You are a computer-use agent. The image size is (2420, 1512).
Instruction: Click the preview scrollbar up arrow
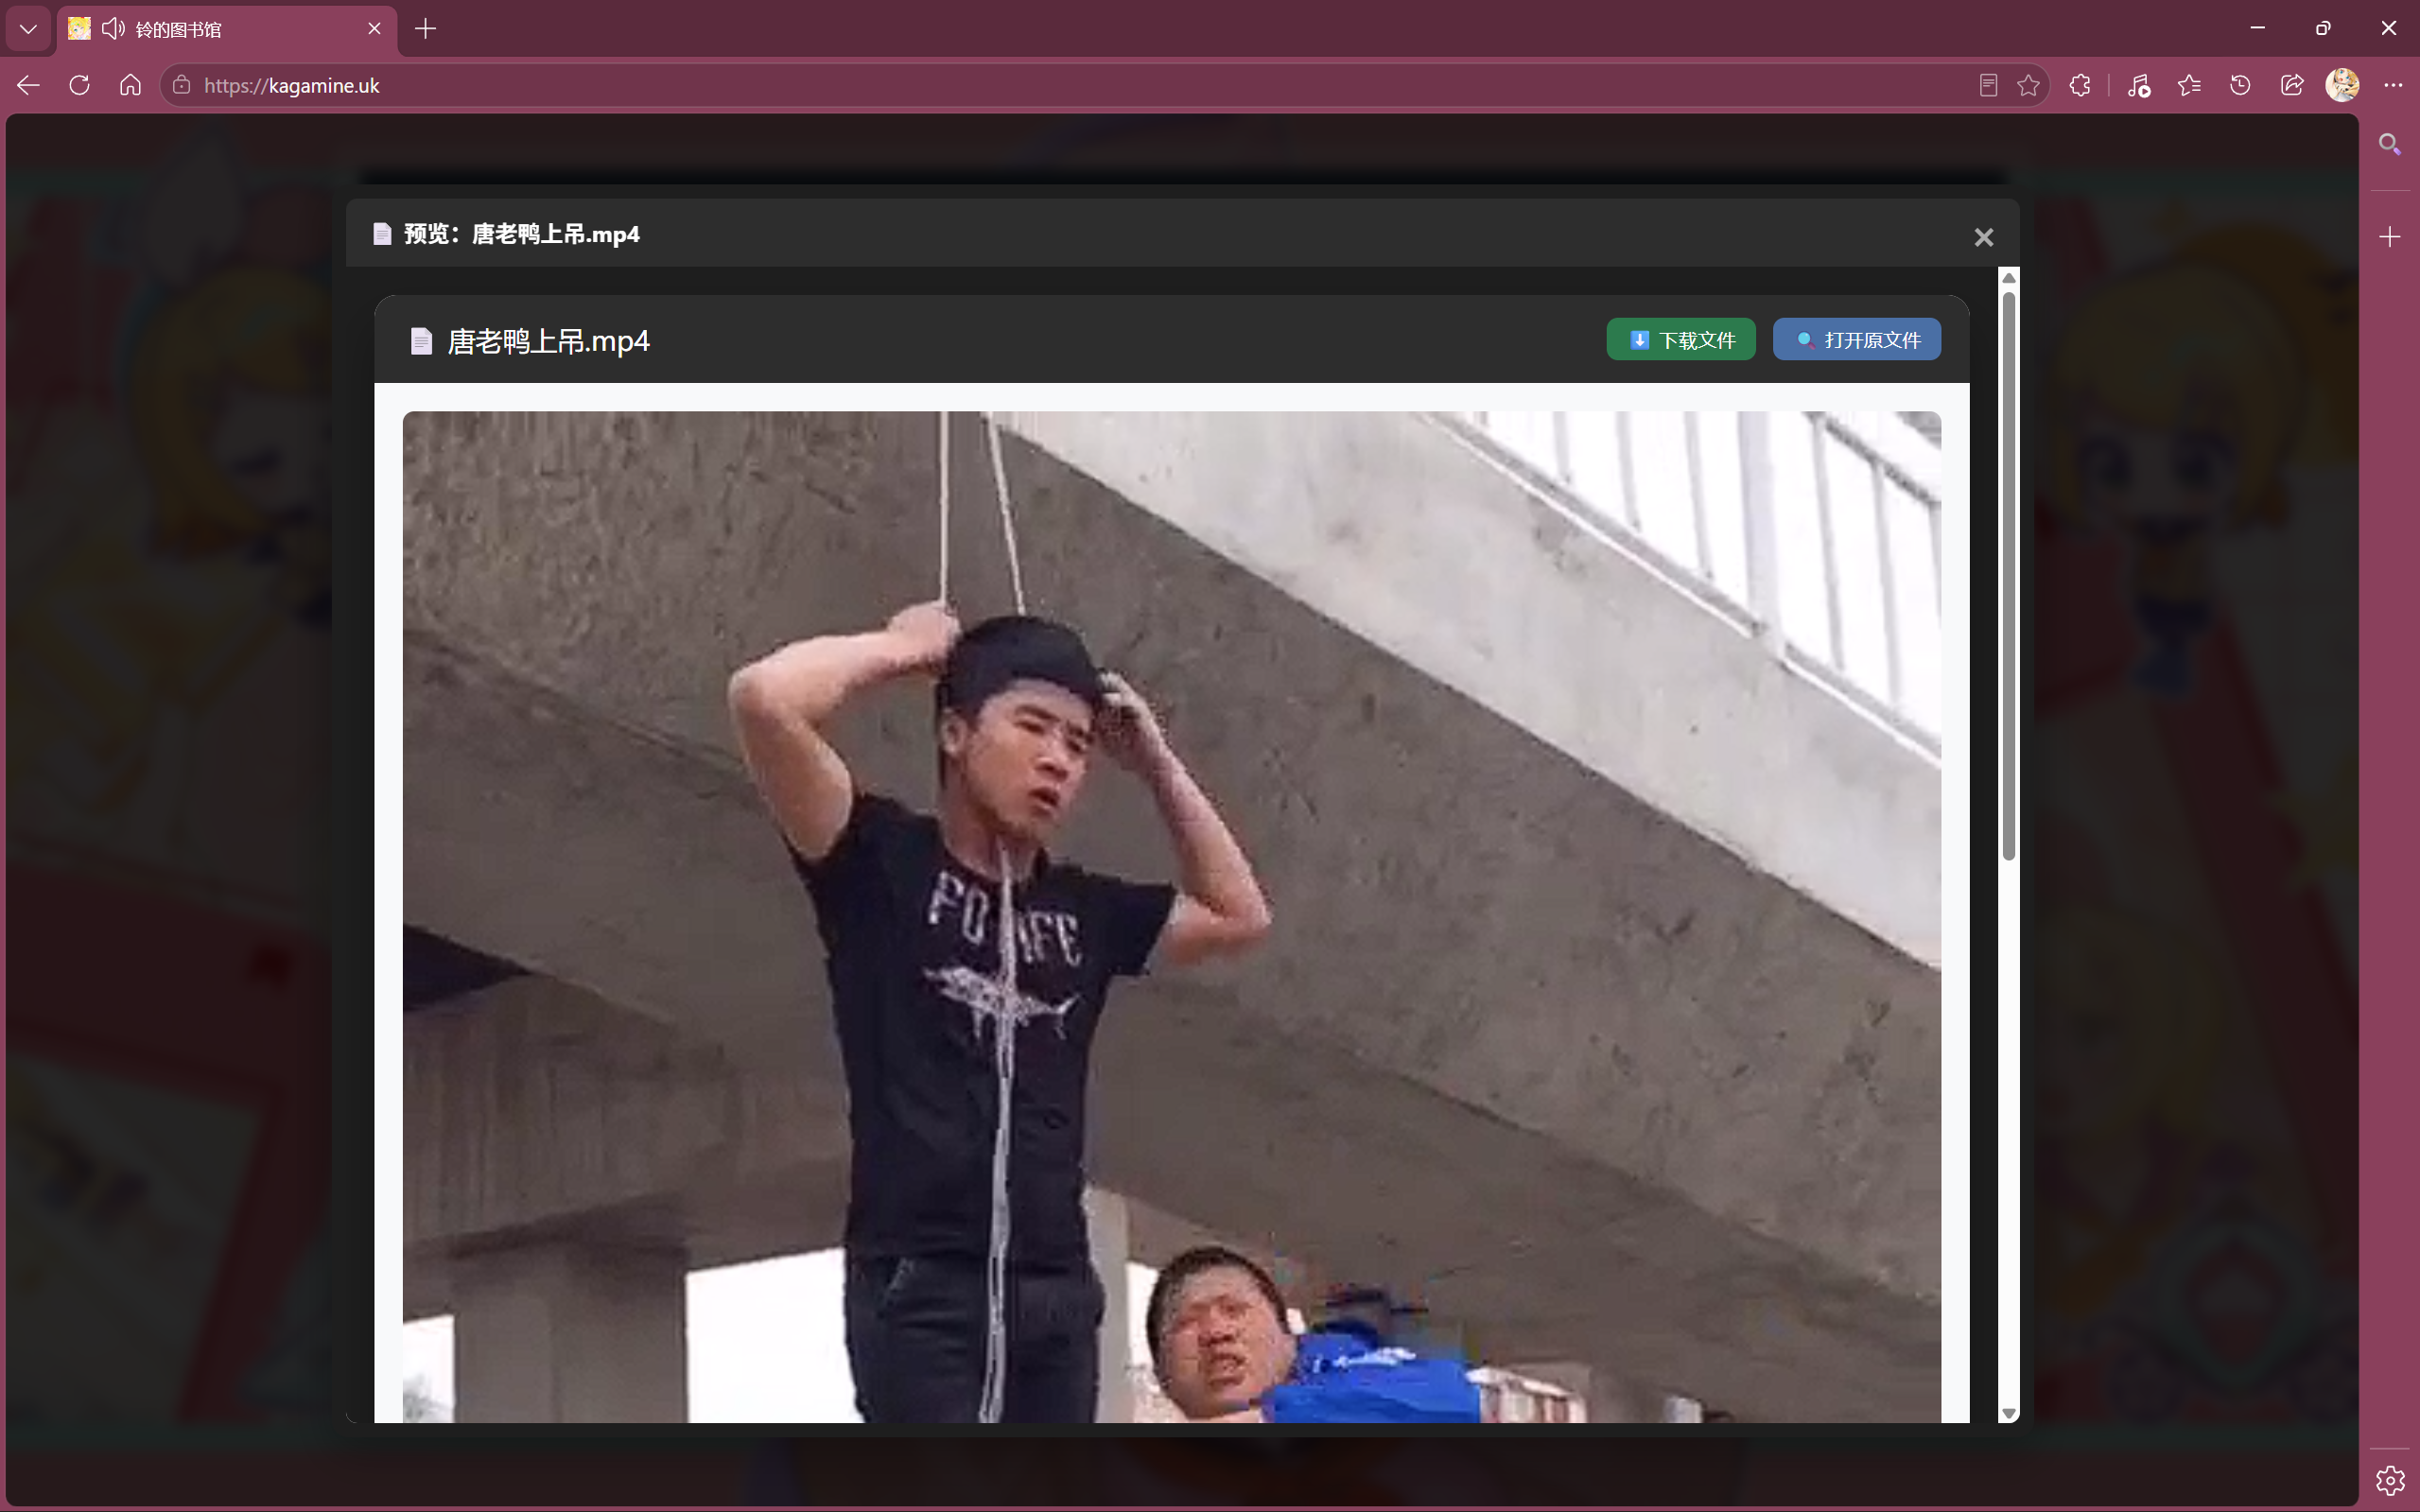(x=2008, y=278)
